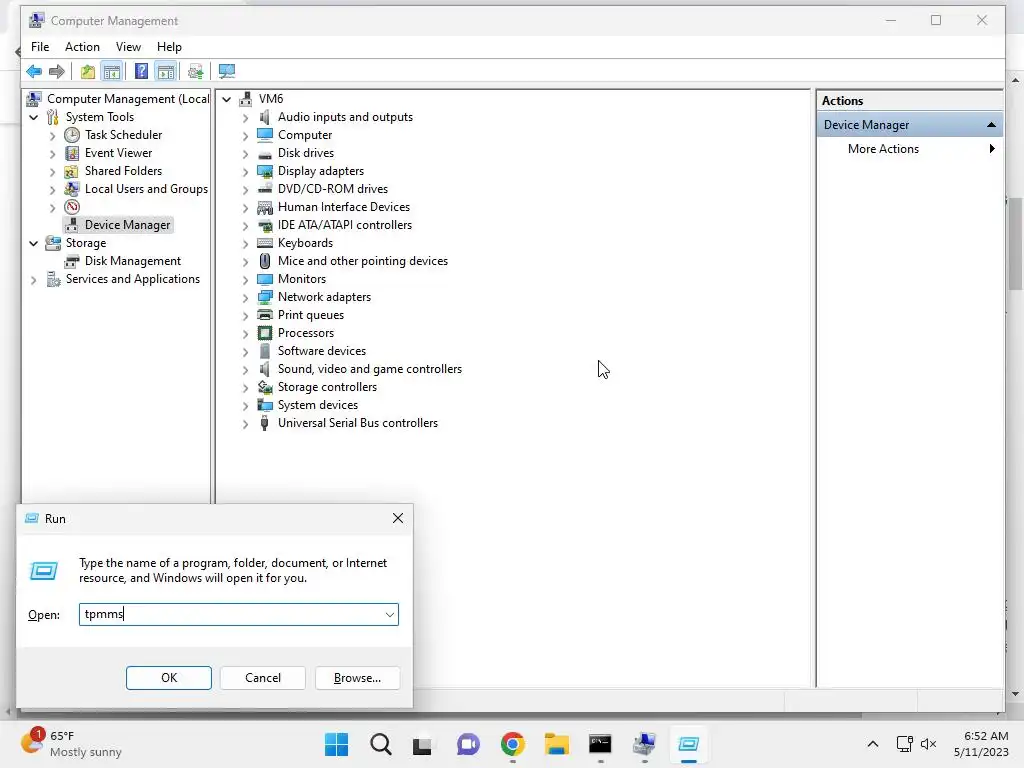Open the View menu

(x=128, y=47)
